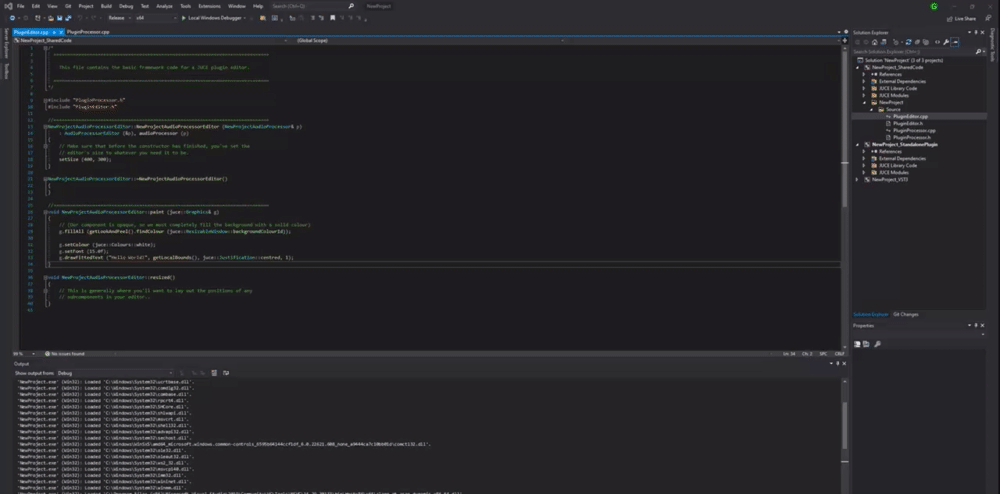The width and height of the screenshot is (1000, 494).
Task: Click the No issues found status indicator
Action: tap(66, 353)
